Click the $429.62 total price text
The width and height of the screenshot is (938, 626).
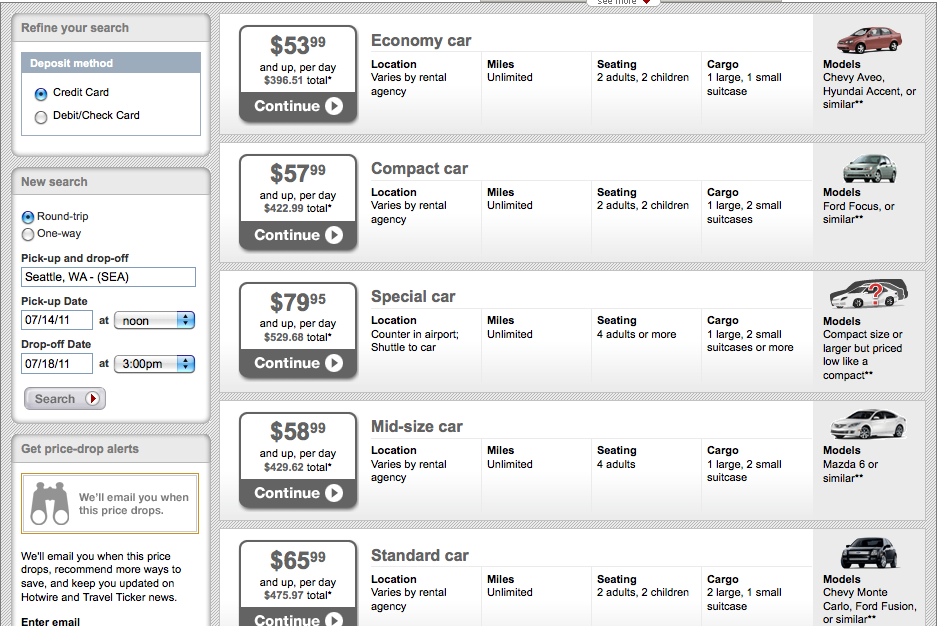tap(297, 467)
